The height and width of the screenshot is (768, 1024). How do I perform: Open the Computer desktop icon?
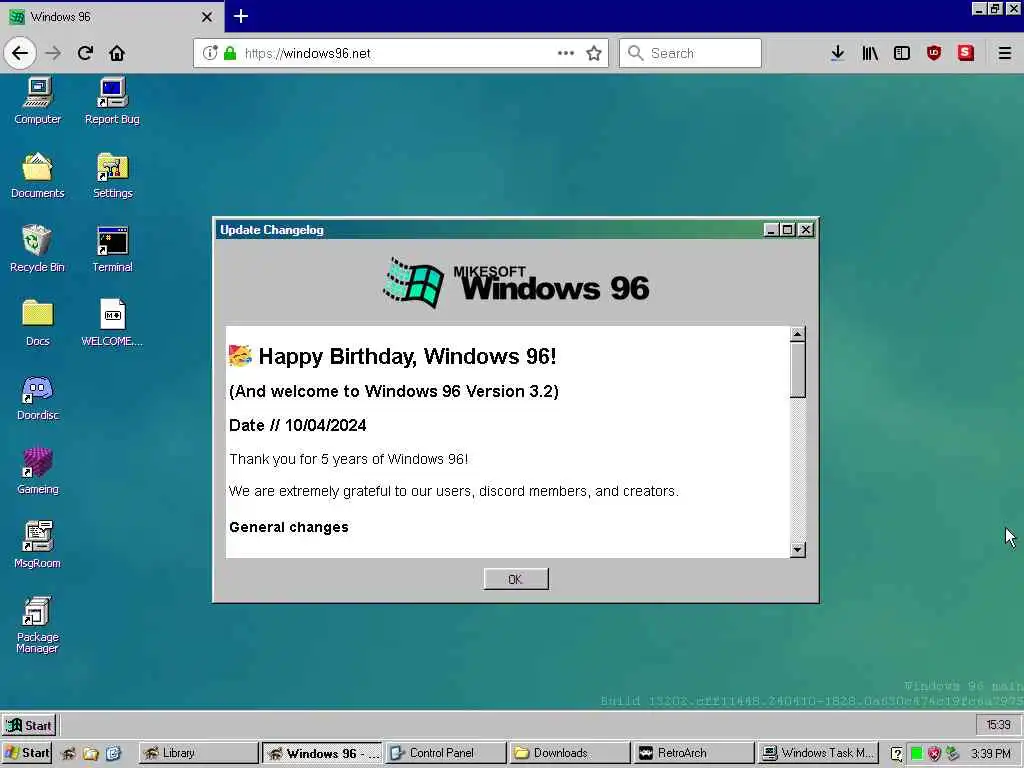tap(38, 101)
